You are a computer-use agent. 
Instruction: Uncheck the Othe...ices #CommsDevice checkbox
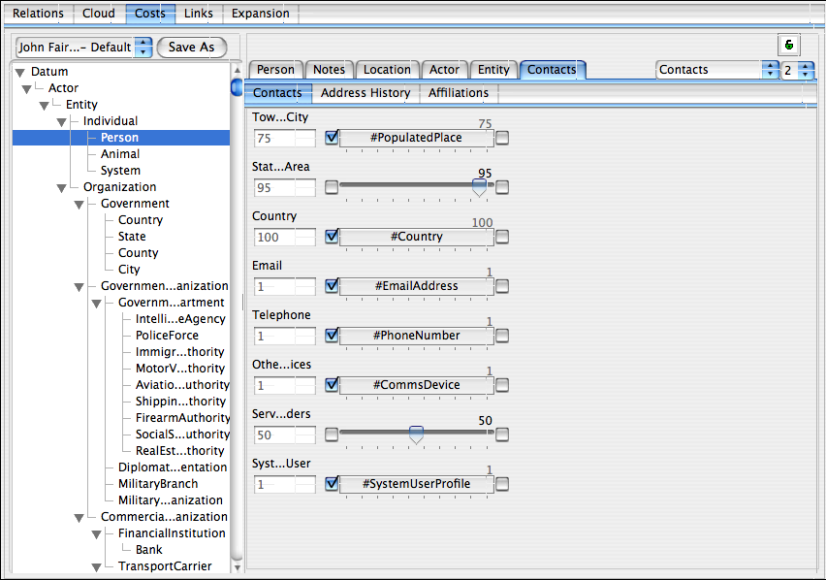[332, 385]
